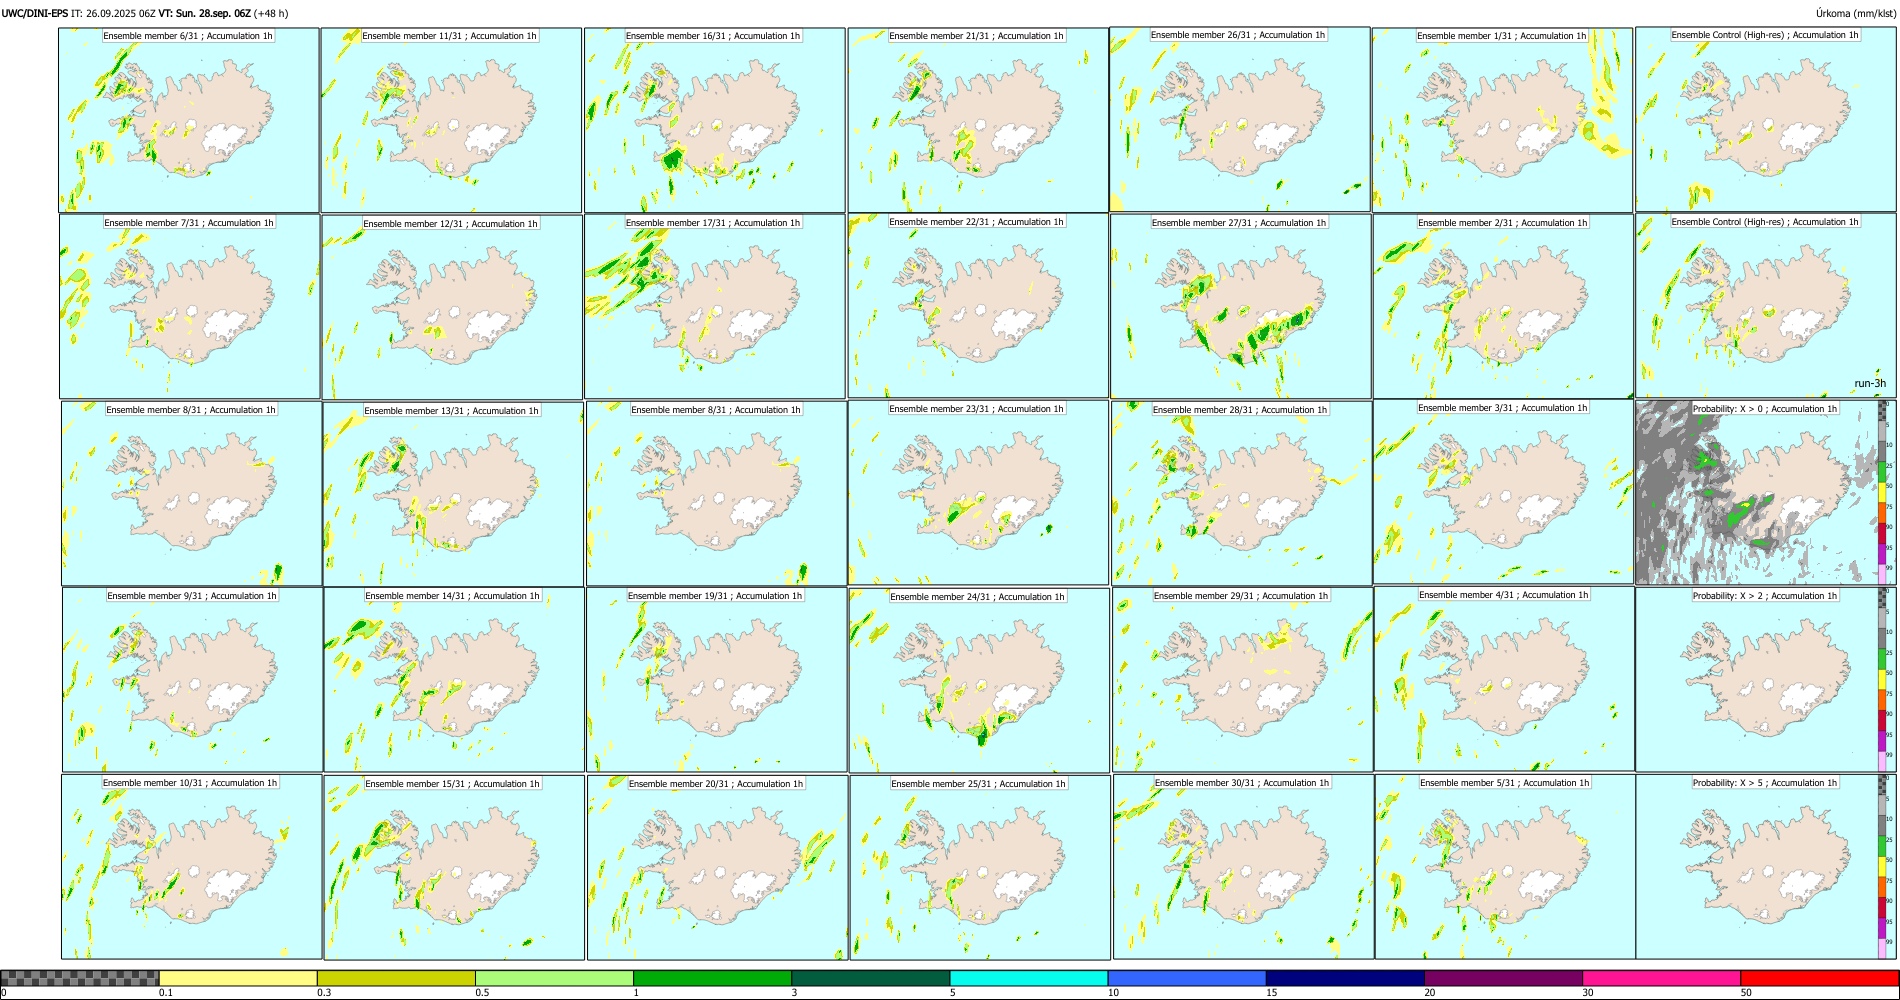
Task: Open the Ensemble member 11/31 map panel
Action: pos(451,120)
